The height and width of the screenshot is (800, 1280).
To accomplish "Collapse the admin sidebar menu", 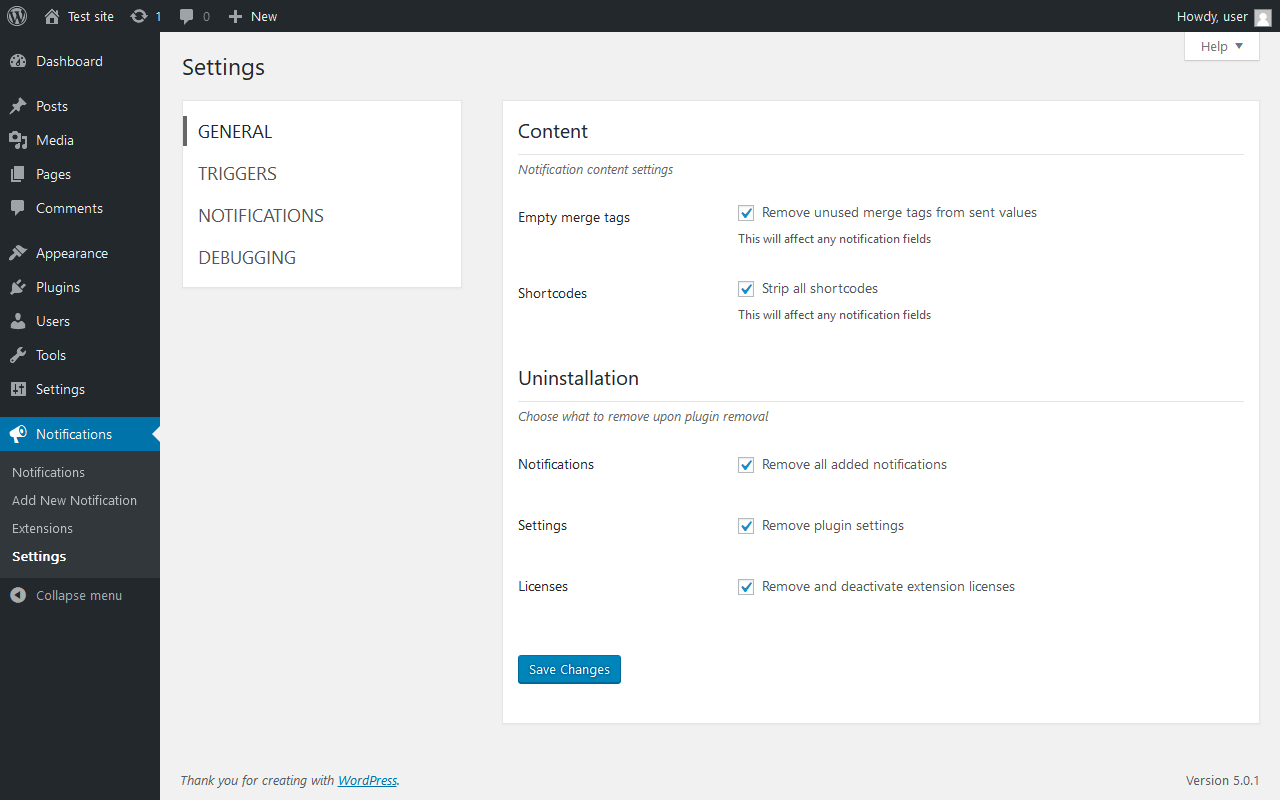I will click(x=66, y=595).
